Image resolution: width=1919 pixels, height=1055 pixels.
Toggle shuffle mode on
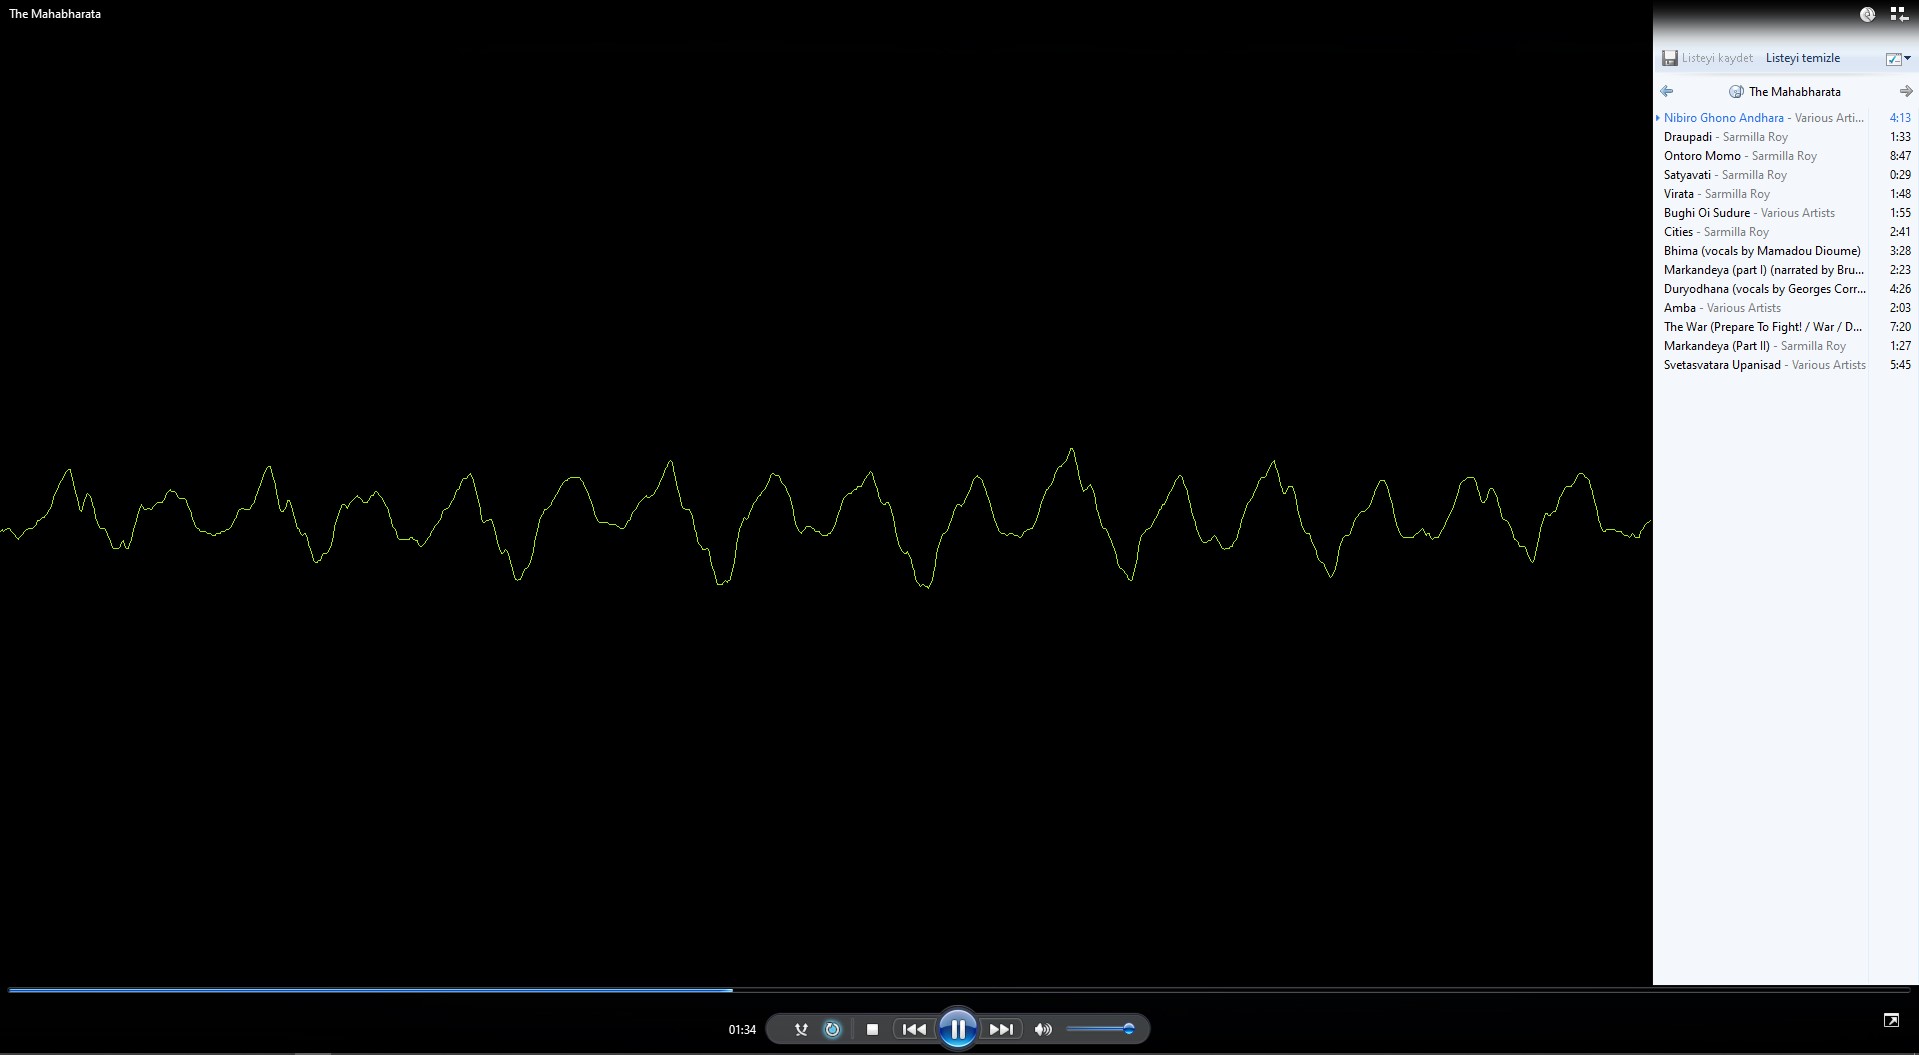pyautogui.click(x=801, y=1029)
